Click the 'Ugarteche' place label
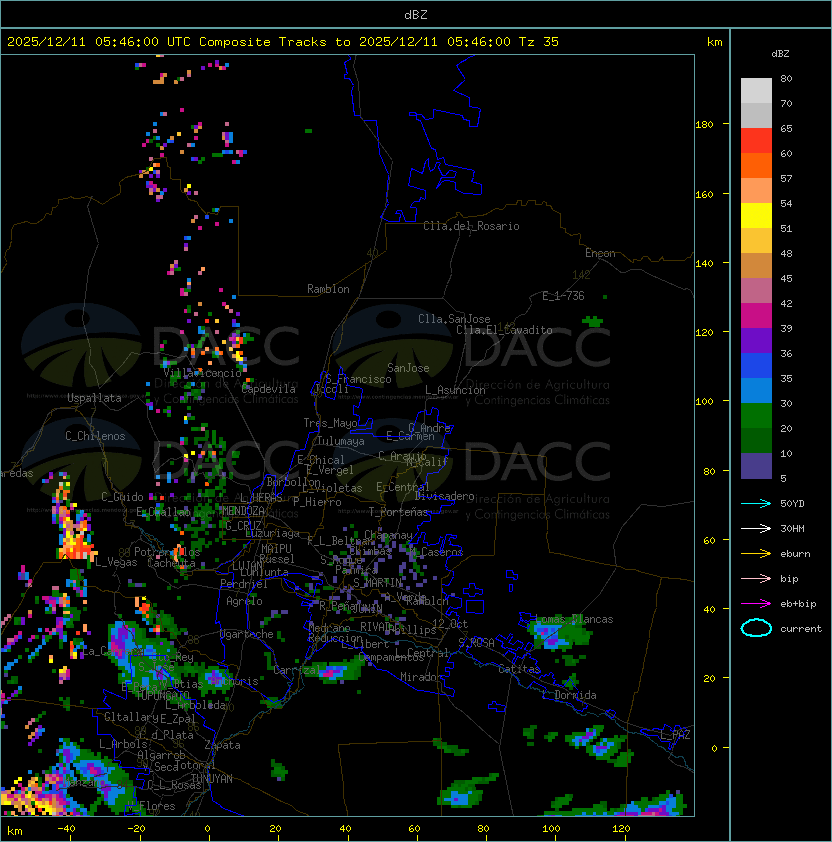Viewport: 832px width, 842px height. click(x=247, y=634)
